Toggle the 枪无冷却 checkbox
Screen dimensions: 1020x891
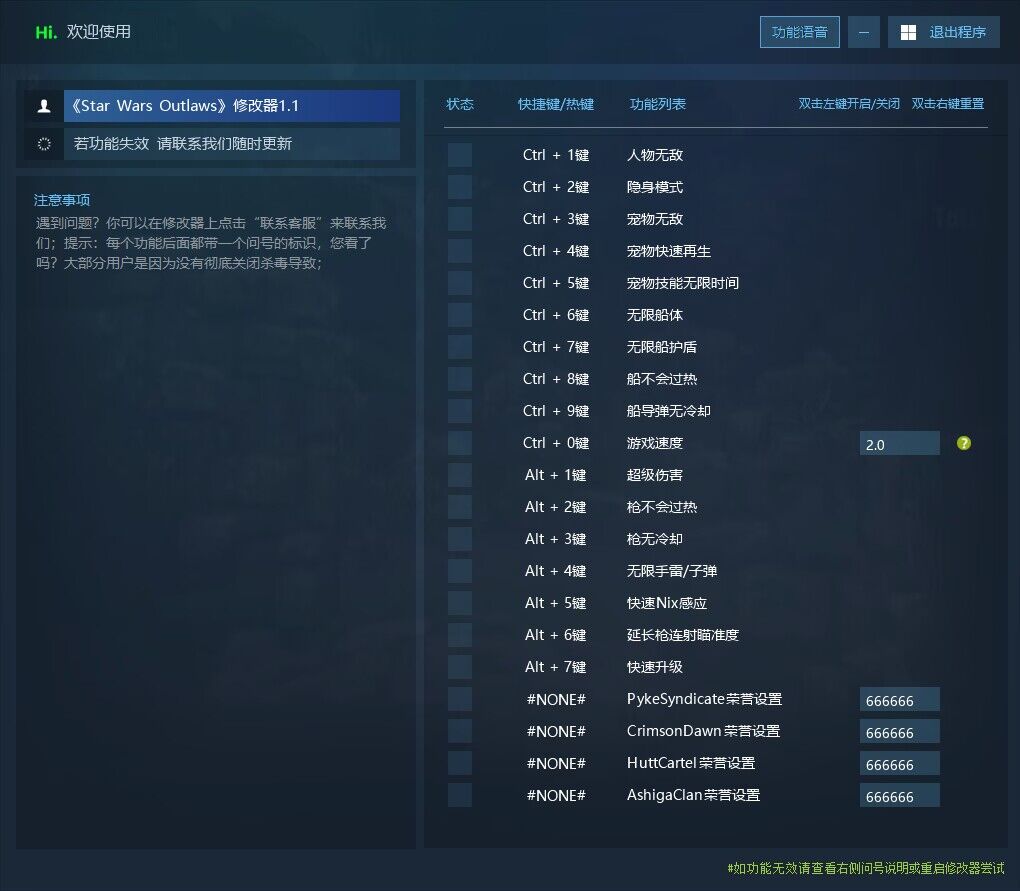click(x=460, y=539)
